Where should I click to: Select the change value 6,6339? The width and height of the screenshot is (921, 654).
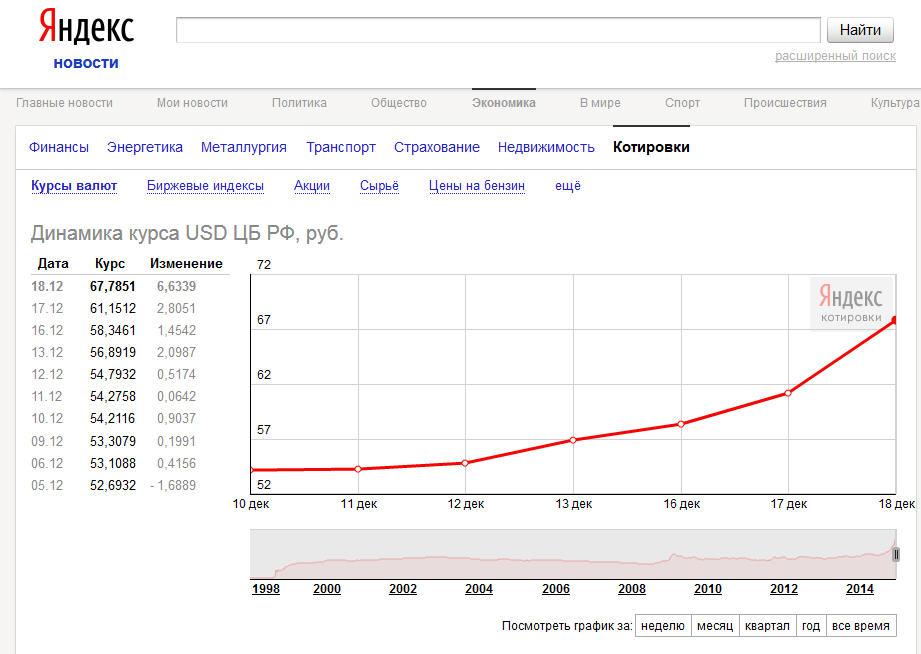(x=176, y=286)
